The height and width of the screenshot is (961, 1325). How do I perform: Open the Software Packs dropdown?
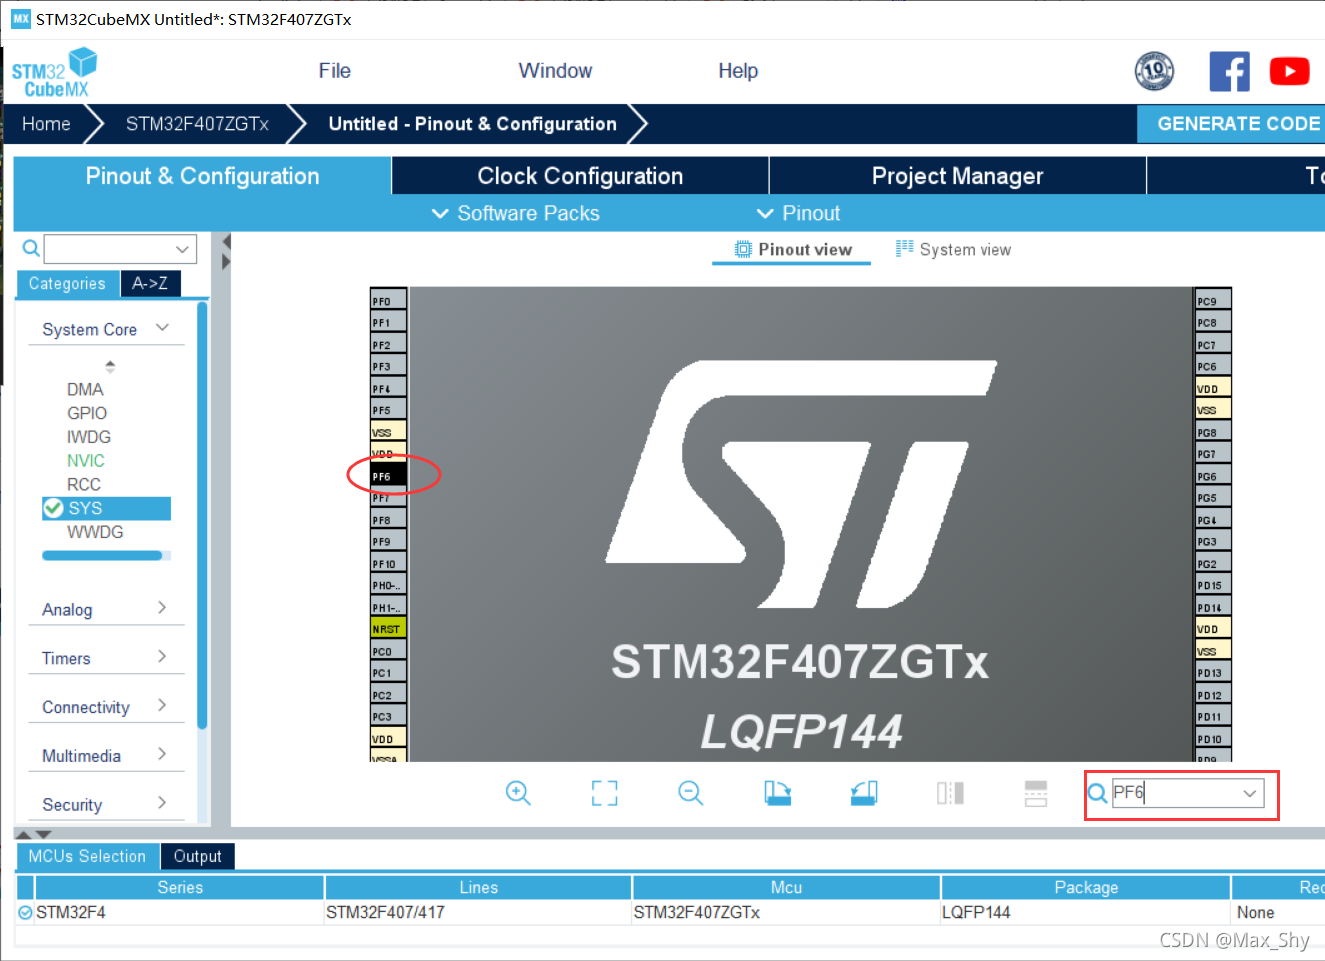pyautogui.click(x=515, y=213)
